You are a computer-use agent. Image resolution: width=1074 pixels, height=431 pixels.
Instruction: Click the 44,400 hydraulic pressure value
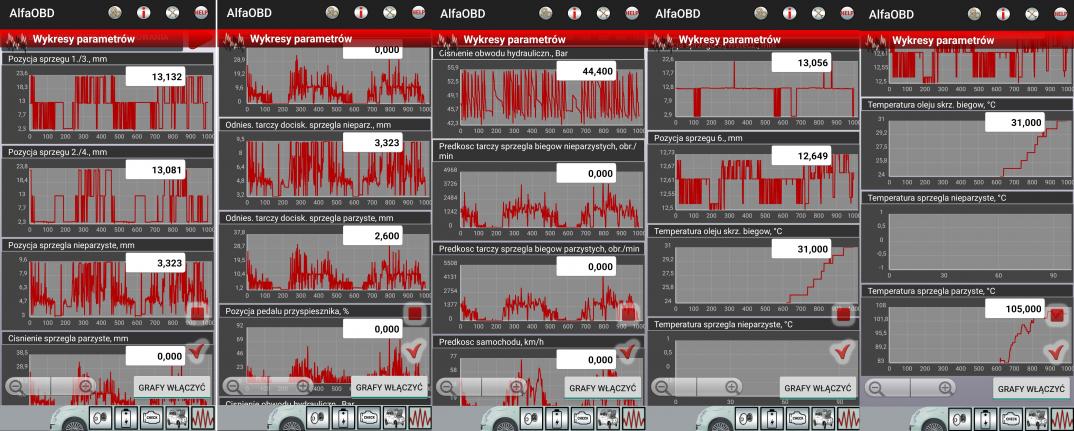coord(586,71)
